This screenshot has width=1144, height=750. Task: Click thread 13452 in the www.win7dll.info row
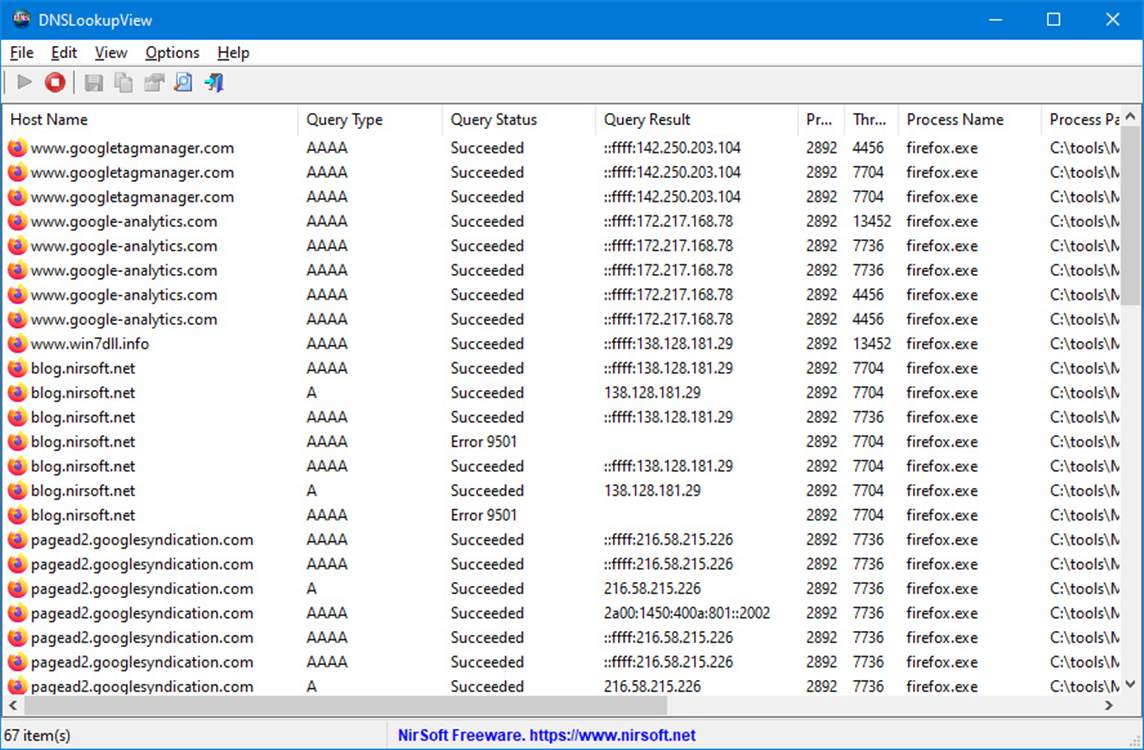pos(872,344)
